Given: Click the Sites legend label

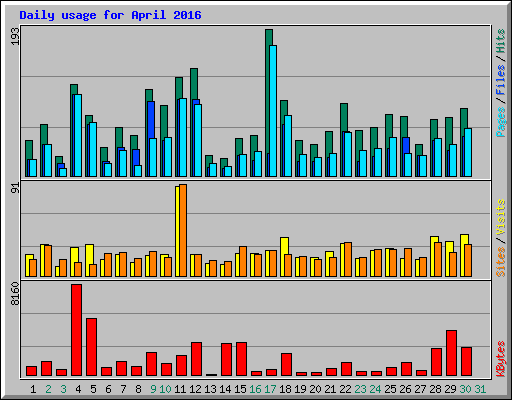Looking at the screenshot, I should (501, 262).
